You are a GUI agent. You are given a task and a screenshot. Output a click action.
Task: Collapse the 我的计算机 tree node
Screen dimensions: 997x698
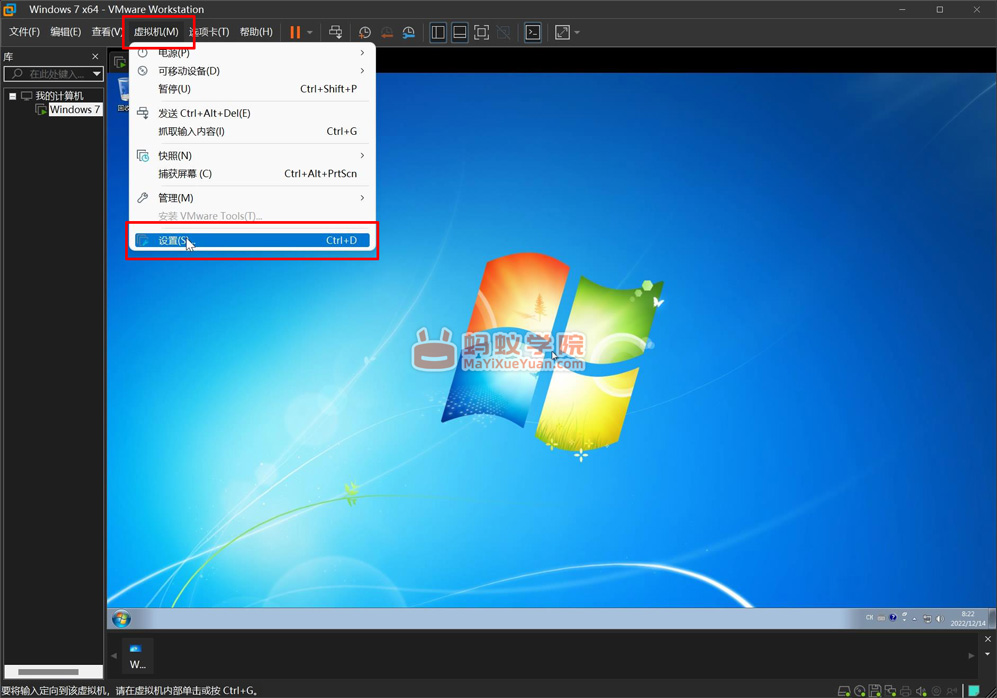click(x=12, y=96)
